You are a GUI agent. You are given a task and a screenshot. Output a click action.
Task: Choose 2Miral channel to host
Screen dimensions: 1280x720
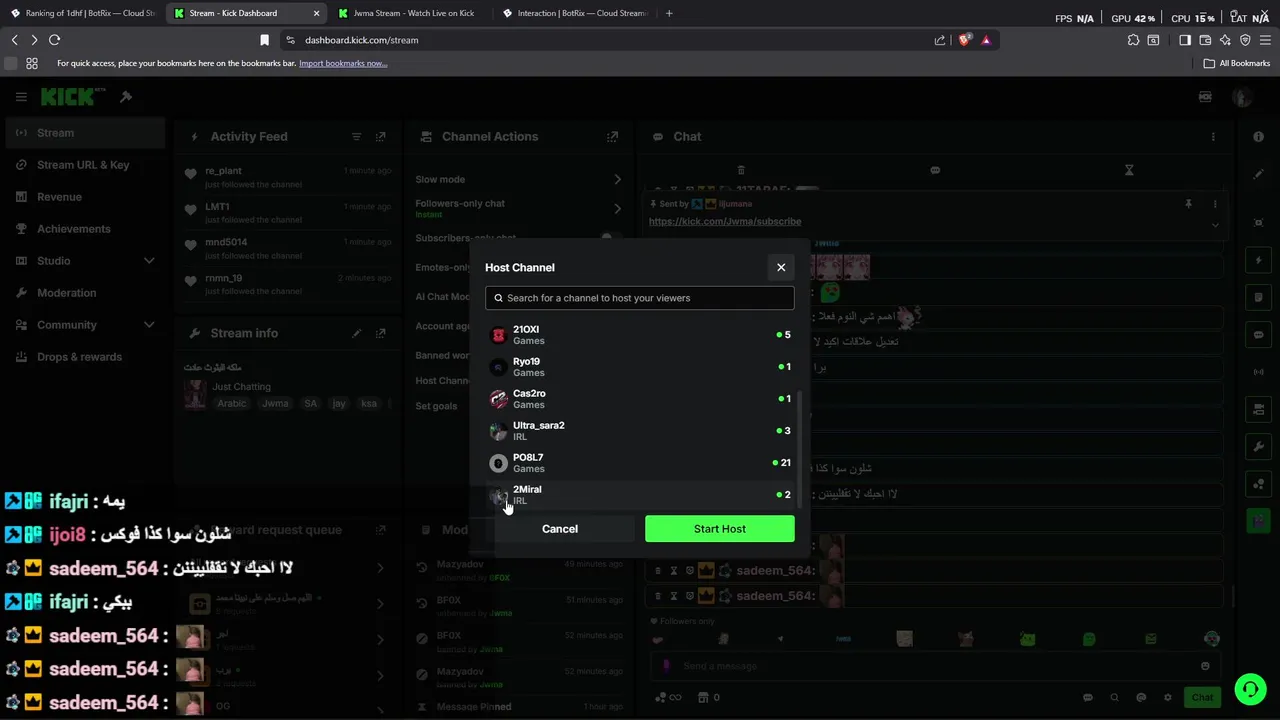(x=640, y=495)
